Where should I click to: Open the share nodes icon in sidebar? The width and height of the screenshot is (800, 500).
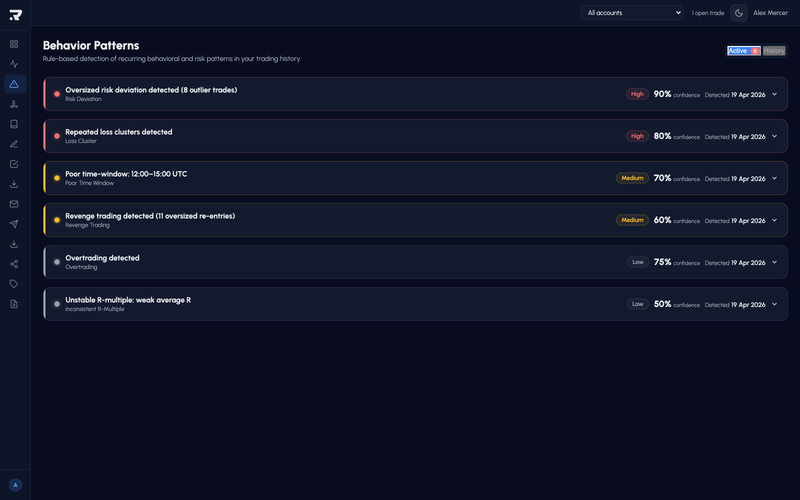click(14, 264)
